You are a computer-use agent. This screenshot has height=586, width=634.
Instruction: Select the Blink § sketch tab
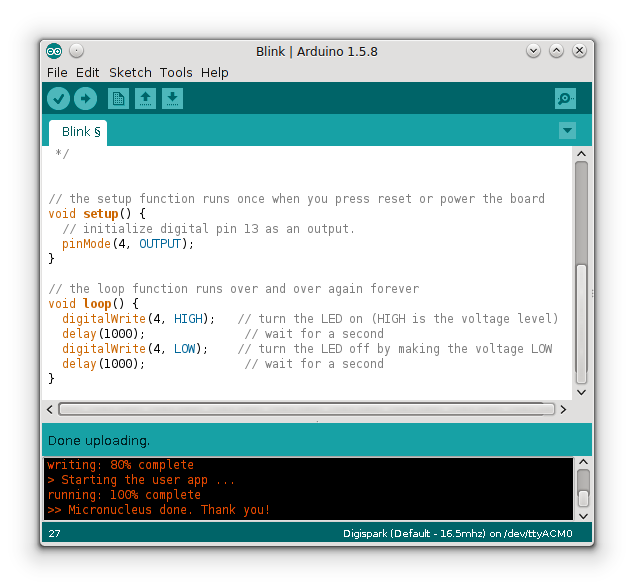[78, 132]
